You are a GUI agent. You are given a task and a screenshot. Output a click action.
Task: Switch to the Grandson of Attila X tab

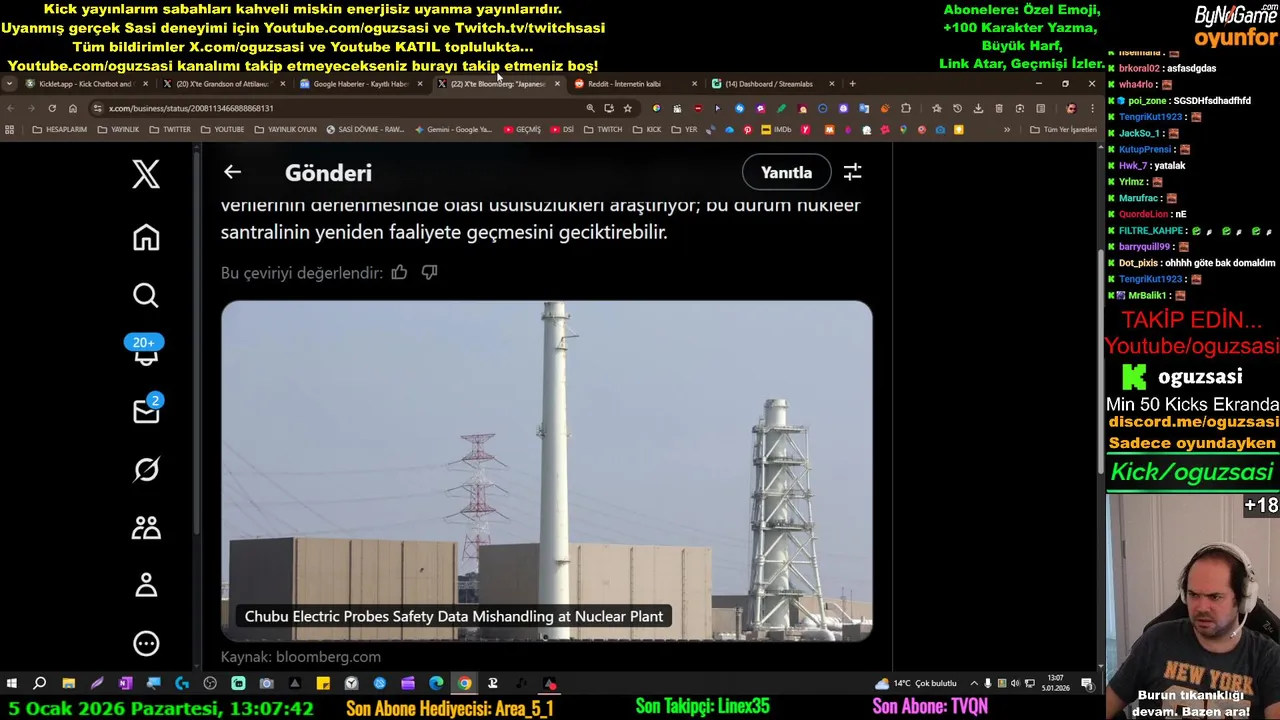(x=222, y=84)
